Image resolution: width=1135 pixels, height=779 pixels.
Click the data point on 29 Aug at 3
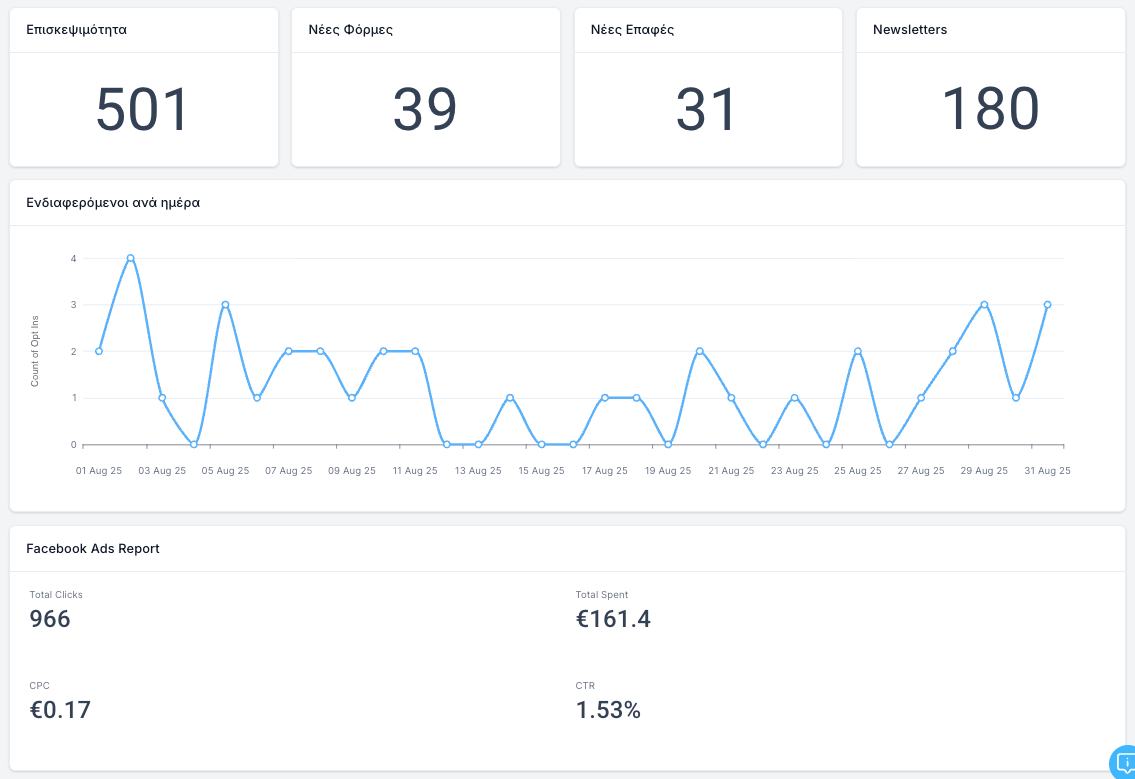(984, 305)
